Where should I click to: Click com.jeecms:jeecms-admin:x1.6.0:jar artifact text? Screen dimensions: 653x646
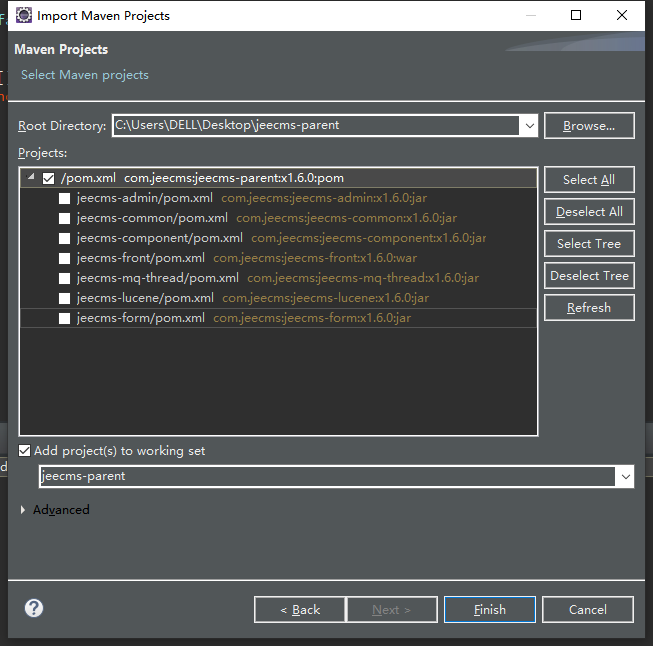pos(324,198)
